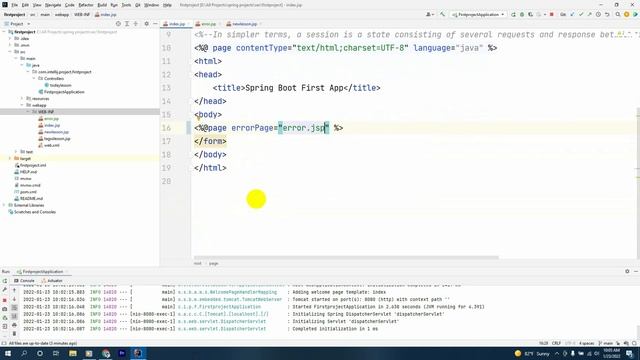Click the rerun application icon in toolbar
This screenshot has width=640, height=360.
pos(513,15)
